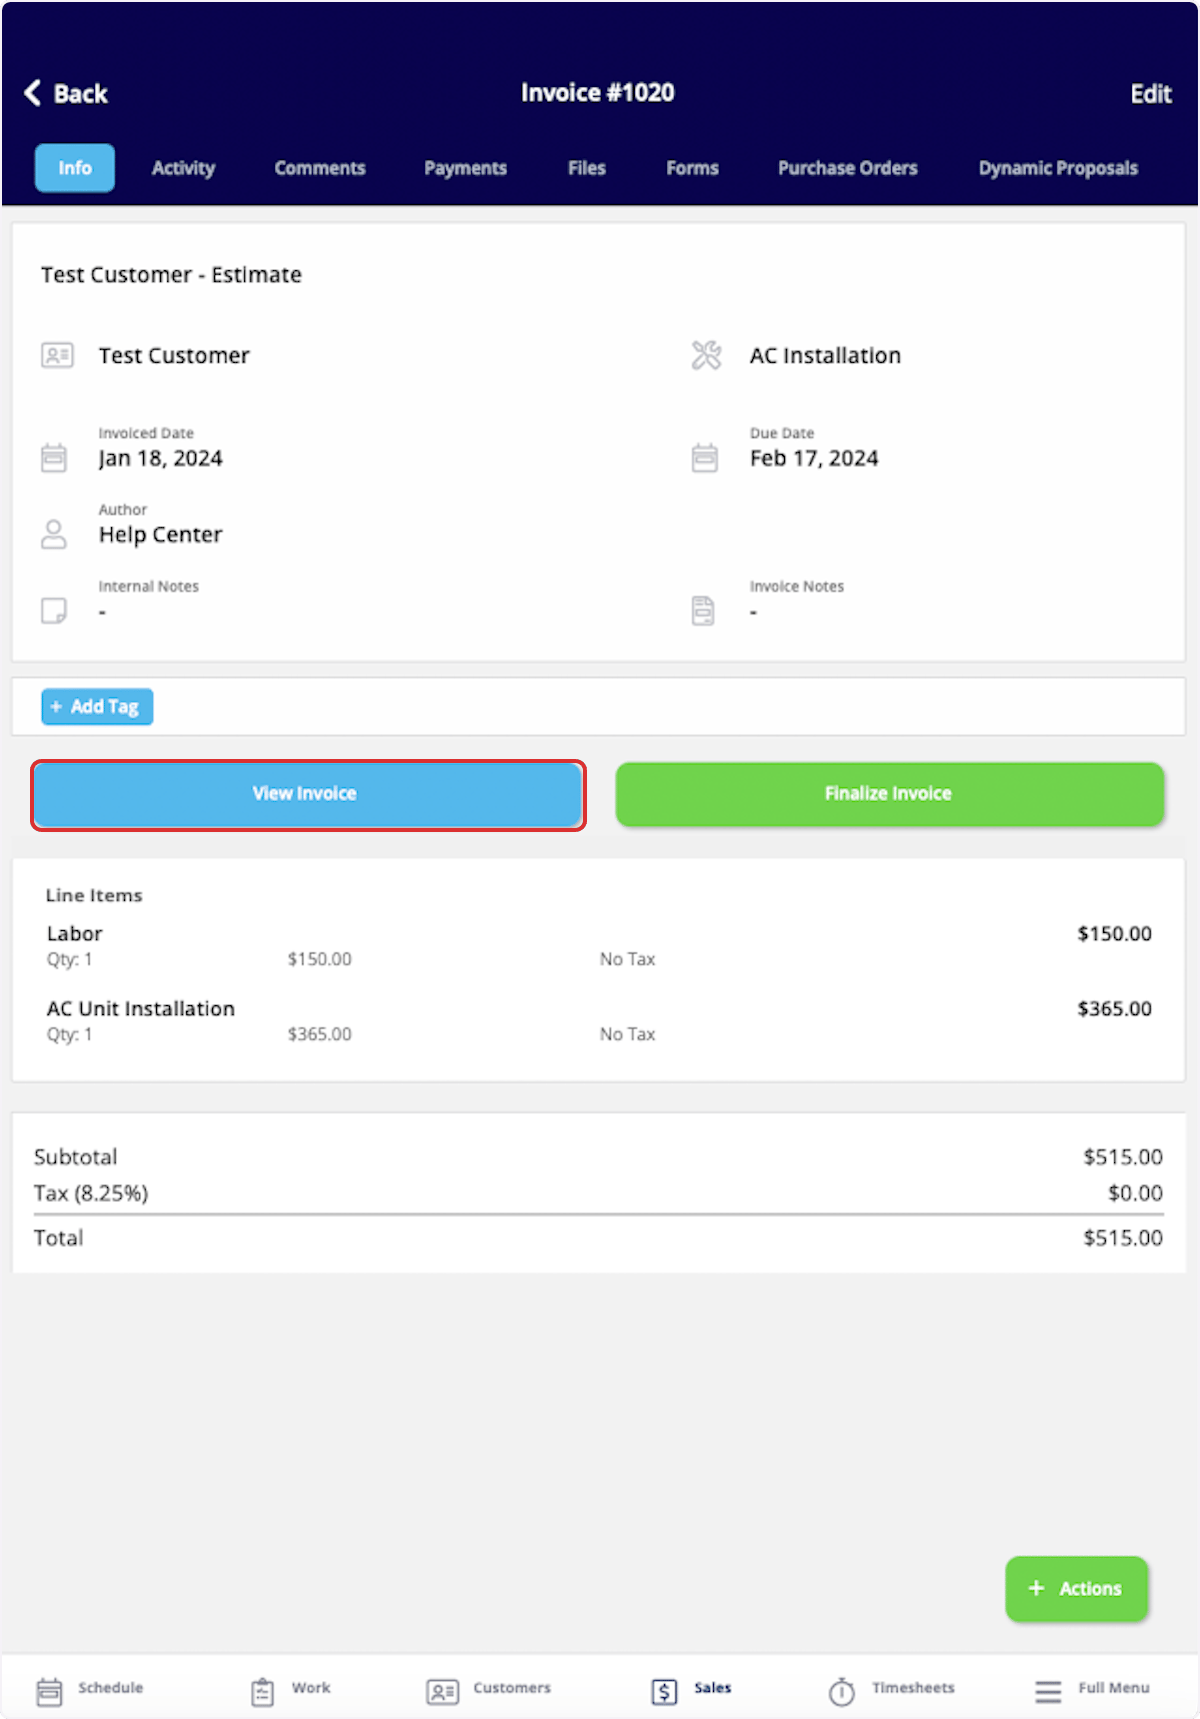Open the Schedule calendar icon in bottom bar
This screenshot has width=1200, height=1719.
[49, 1691]
